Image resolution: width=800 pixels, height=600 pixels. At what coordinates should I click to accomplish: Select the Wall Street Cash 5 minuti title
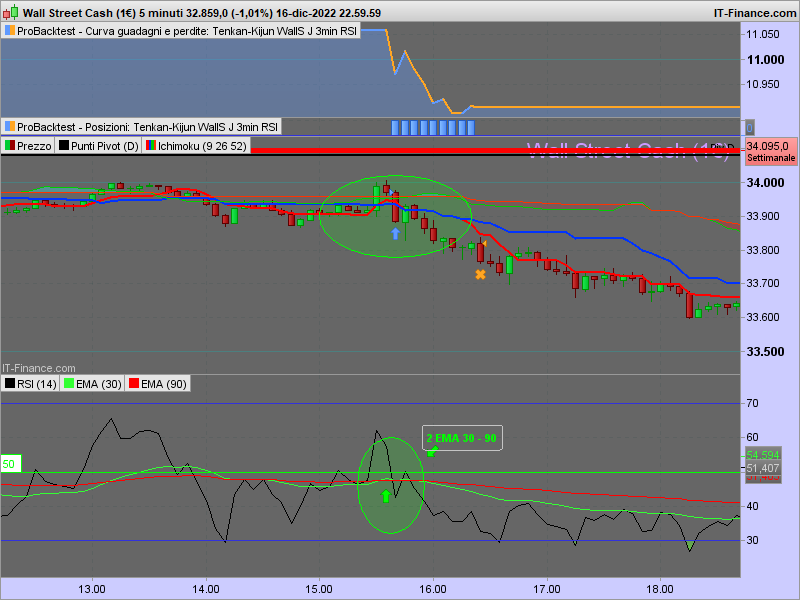(x=202, y=13)
